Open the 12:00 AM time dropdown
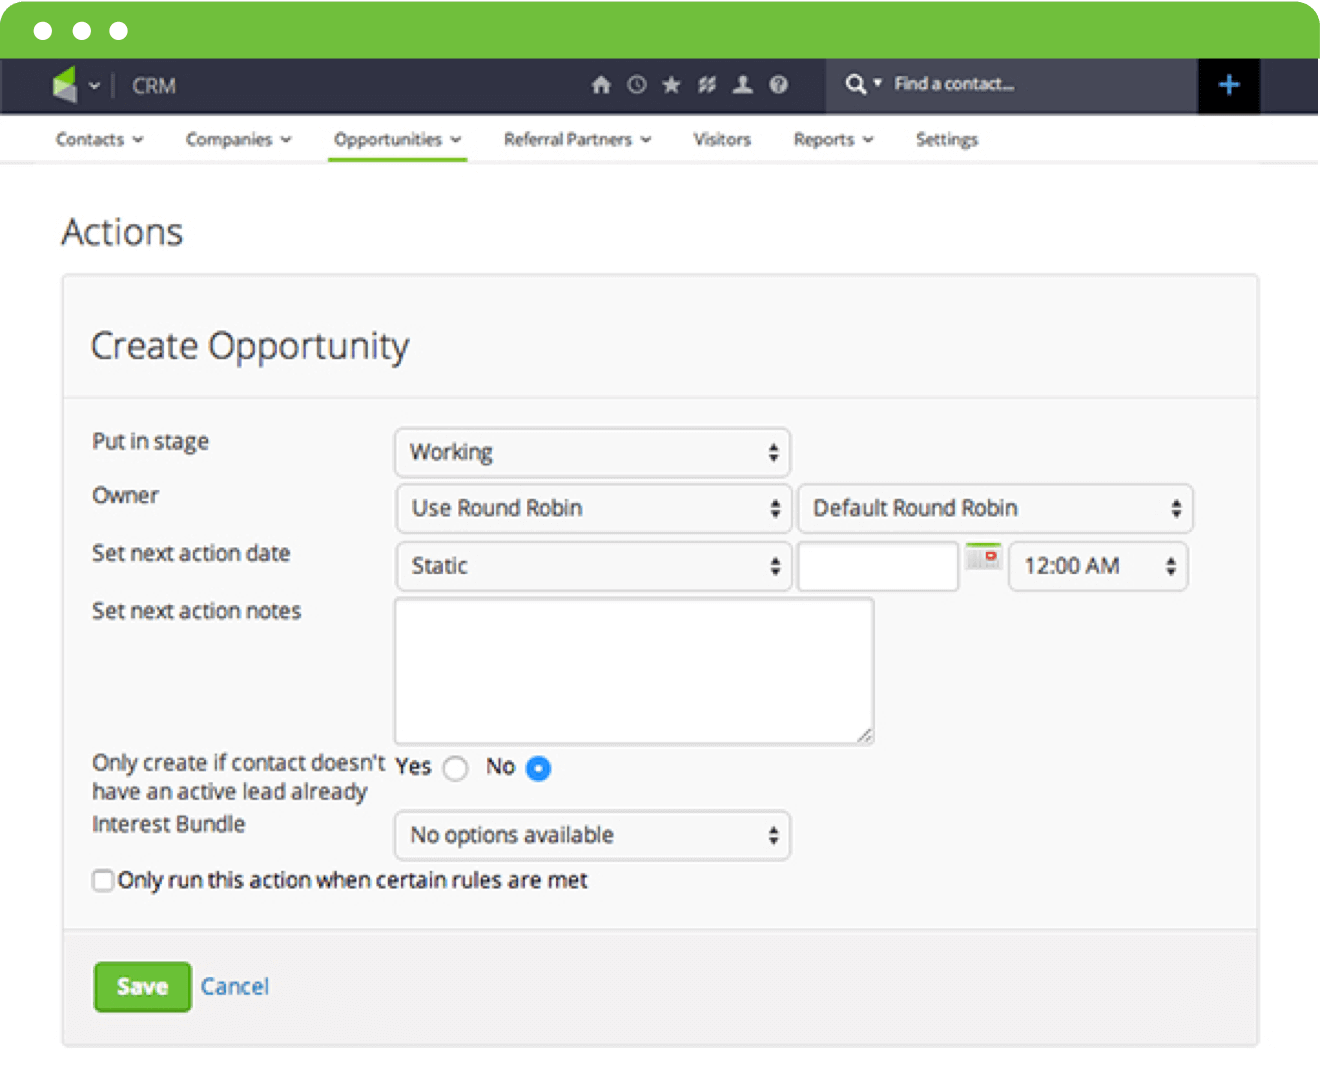The width and height of the screenshot is (1320, 1078). click(1097, 566)
